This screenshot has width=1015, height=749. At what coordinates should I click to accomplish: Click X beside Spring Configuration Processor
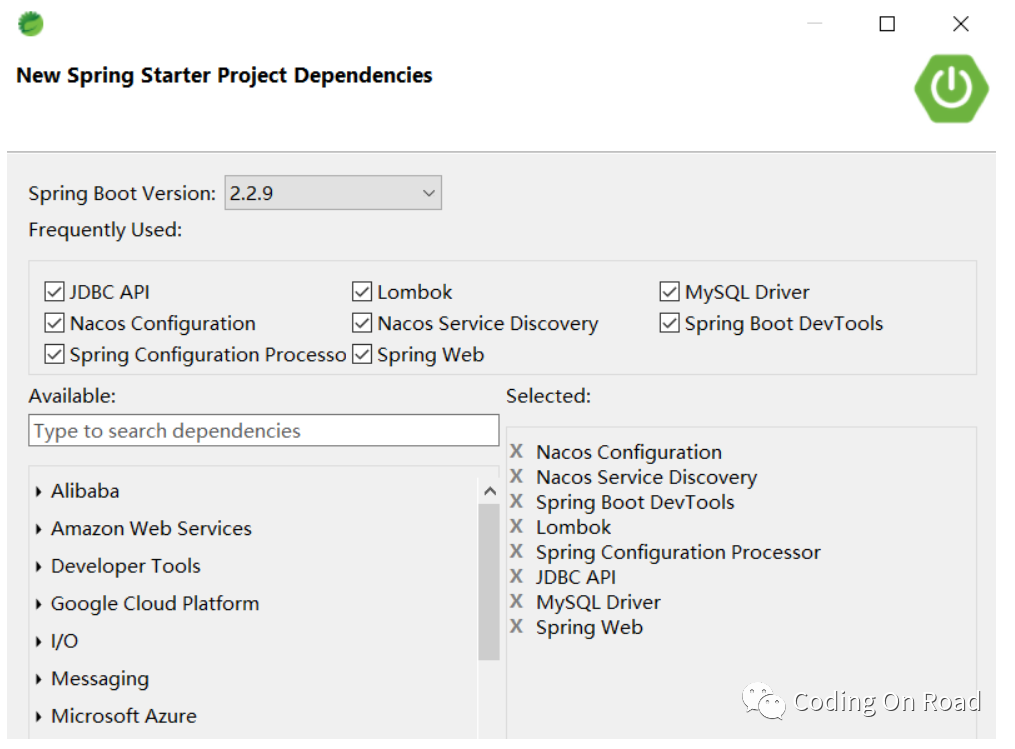coord(516,552)
